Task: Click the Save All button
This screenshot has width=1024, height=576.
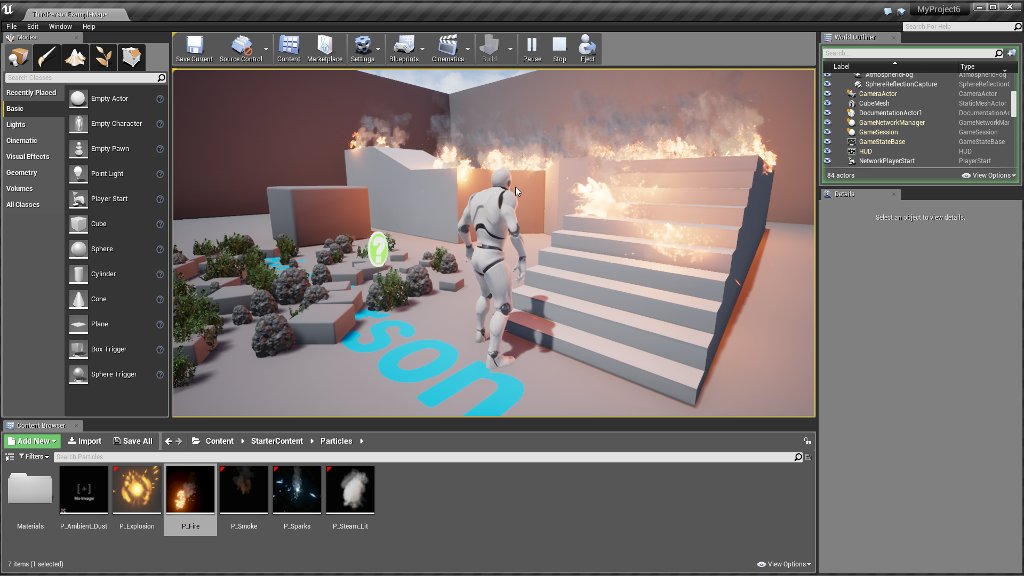Action: (133, 441)
